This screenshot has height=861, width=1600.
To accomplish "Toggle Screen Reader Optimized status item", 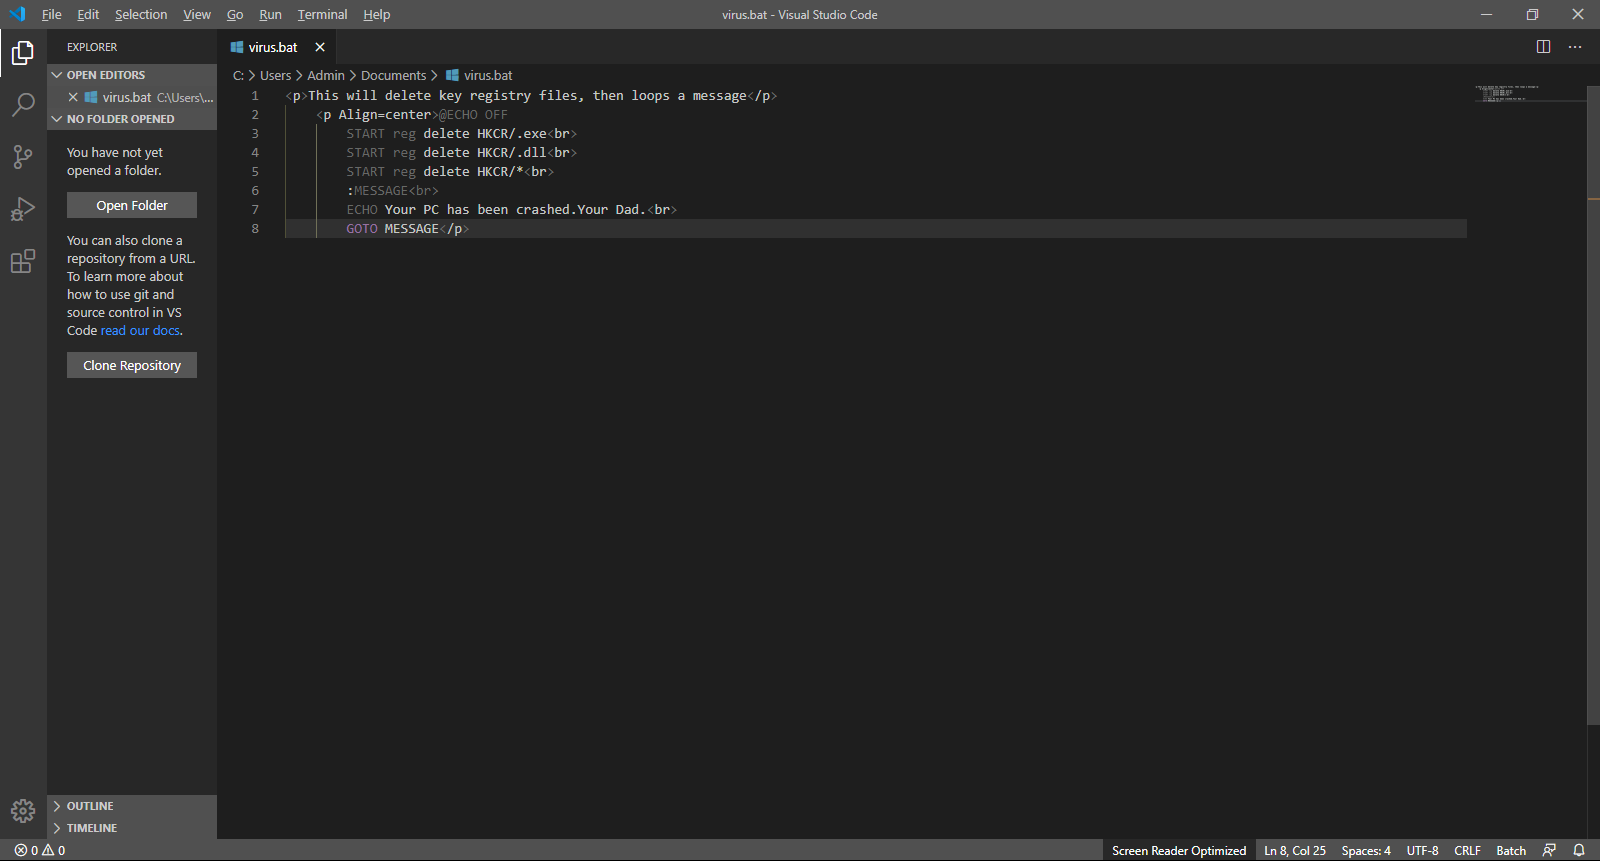I will coord(1179,850).
